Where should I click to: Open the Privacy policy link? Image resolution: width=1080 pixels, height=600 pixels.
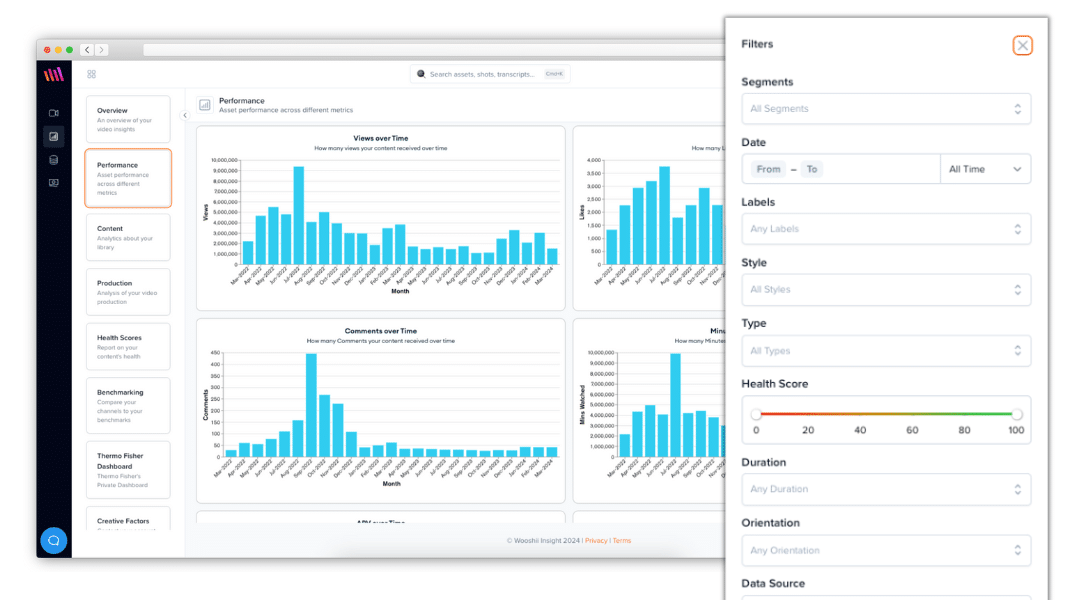coord(596,540)
